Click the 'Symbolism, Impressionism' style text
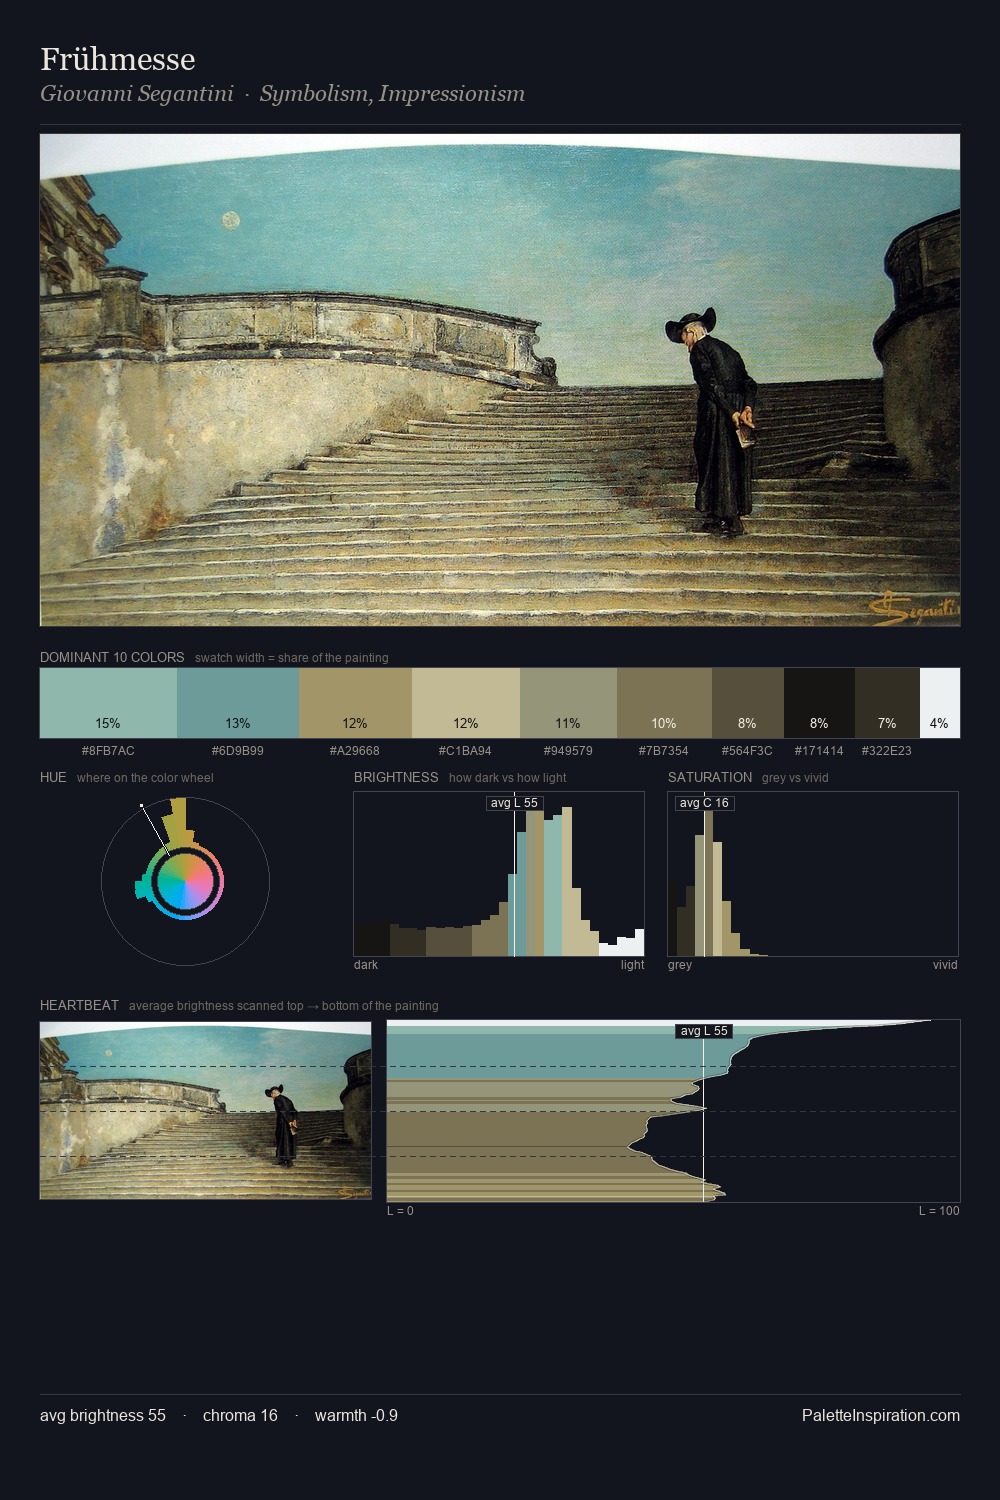 [392, 94]
